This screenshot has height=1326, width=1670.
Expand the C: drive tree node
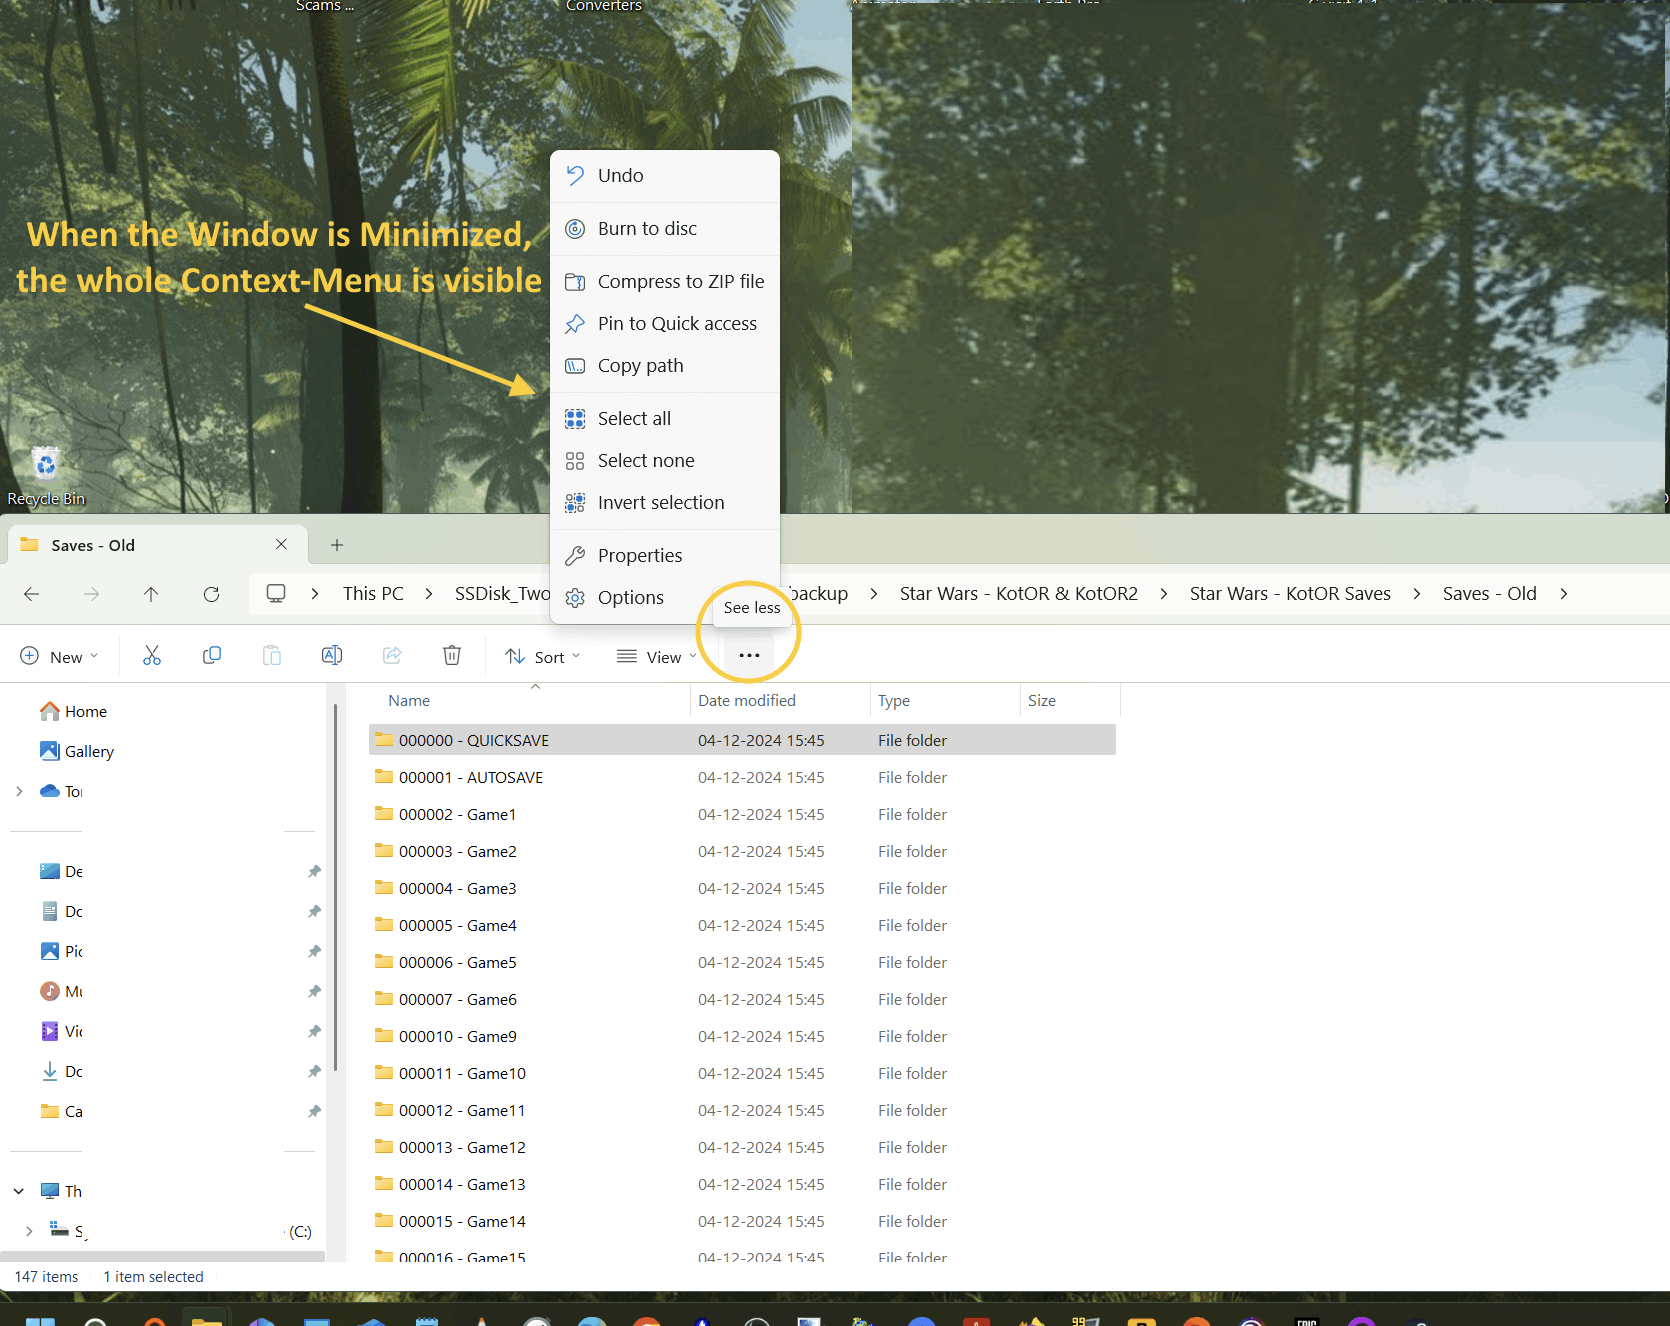[x=29, y=1232]
